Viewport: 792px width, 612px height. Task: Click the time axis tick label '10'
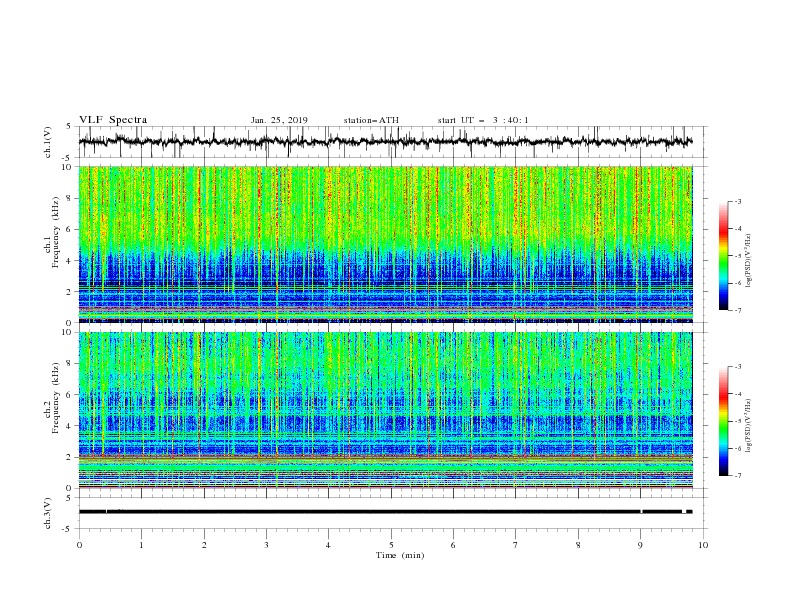703,545
